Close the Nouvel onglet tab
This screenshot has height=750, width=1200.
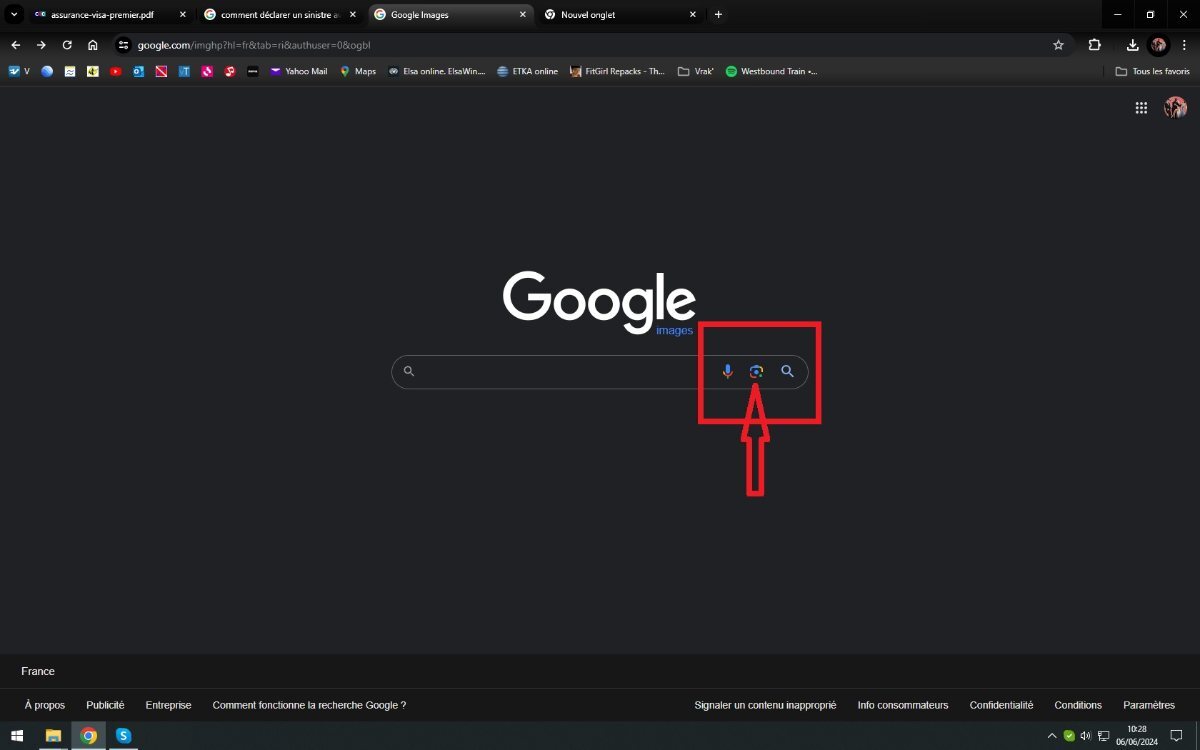693,15
